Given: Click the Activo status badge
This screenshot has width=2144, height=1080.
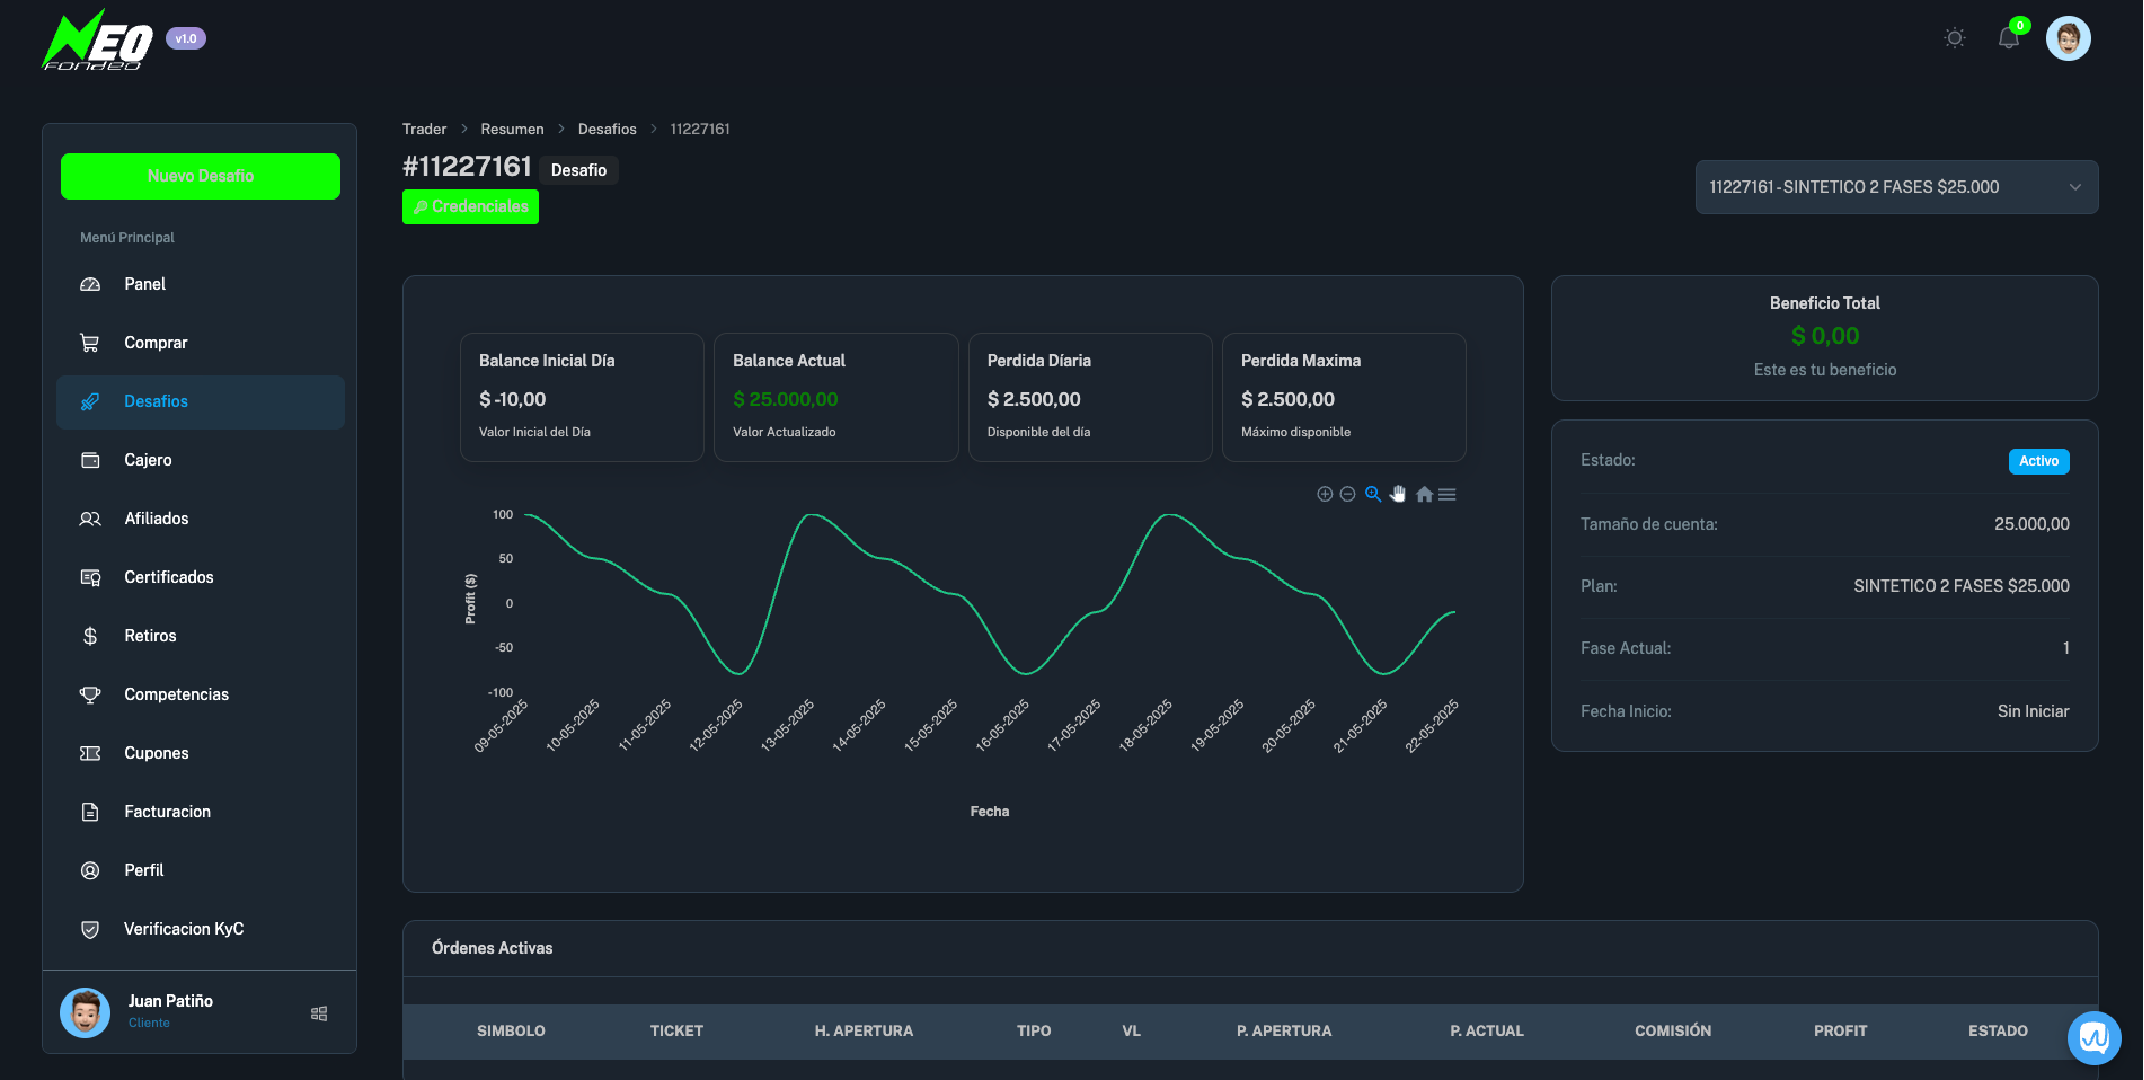Looking at the screenshot, I should pyautogui.click(x=2038, y=461).
